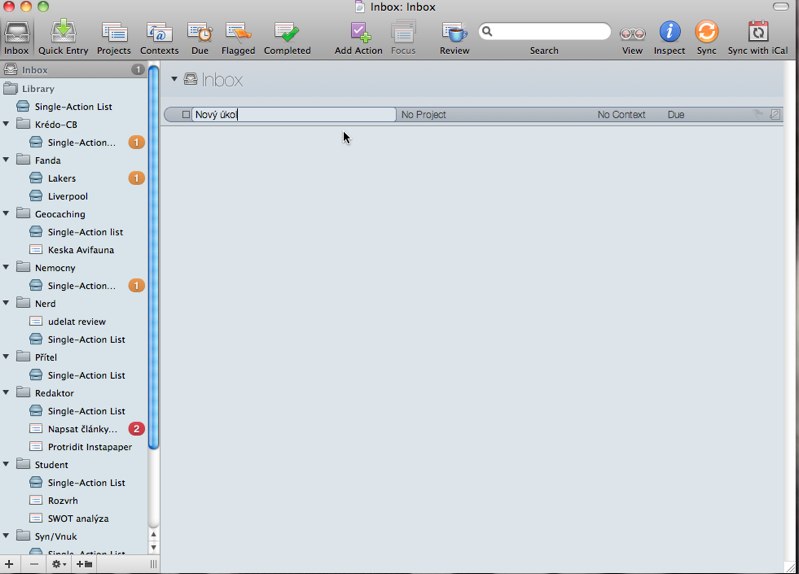799x574 pixels.
Task: Collapse the Inbox group heading
Action: [x=174, y=79]
